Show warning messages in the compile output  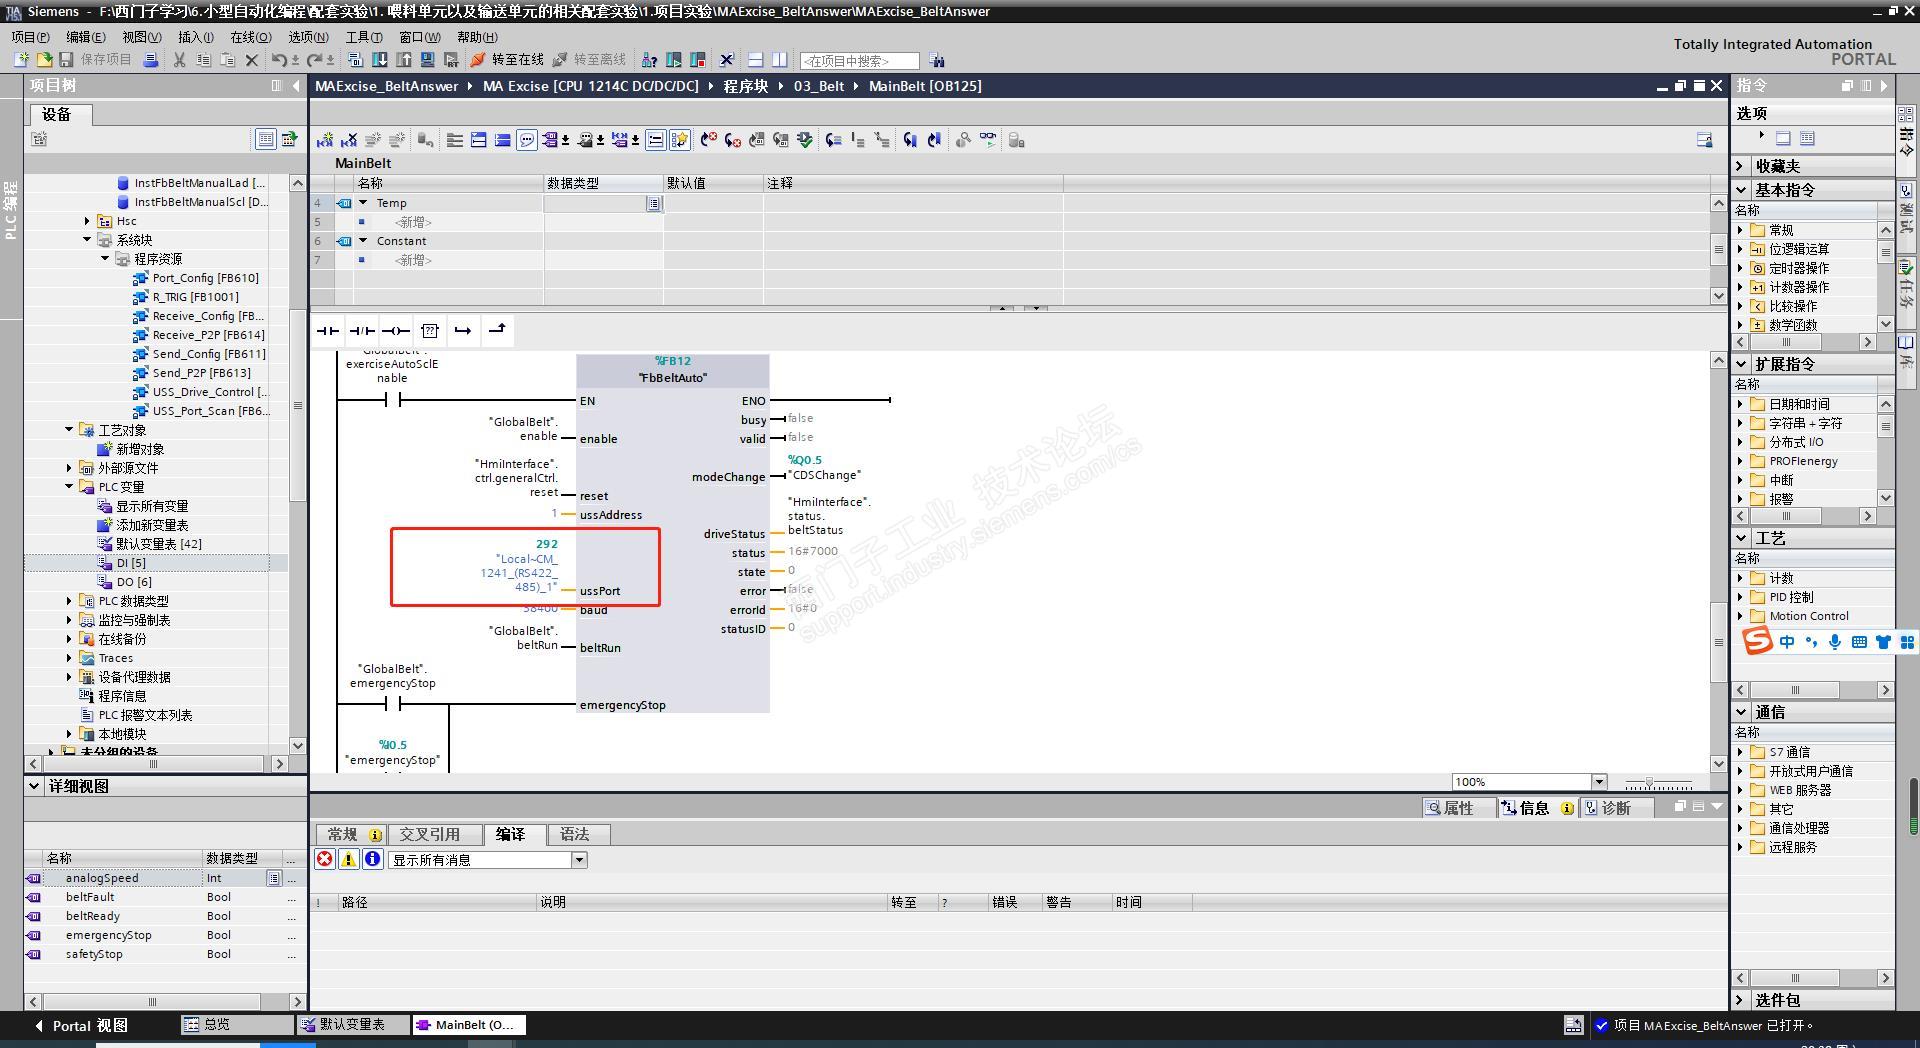point(349,859)
